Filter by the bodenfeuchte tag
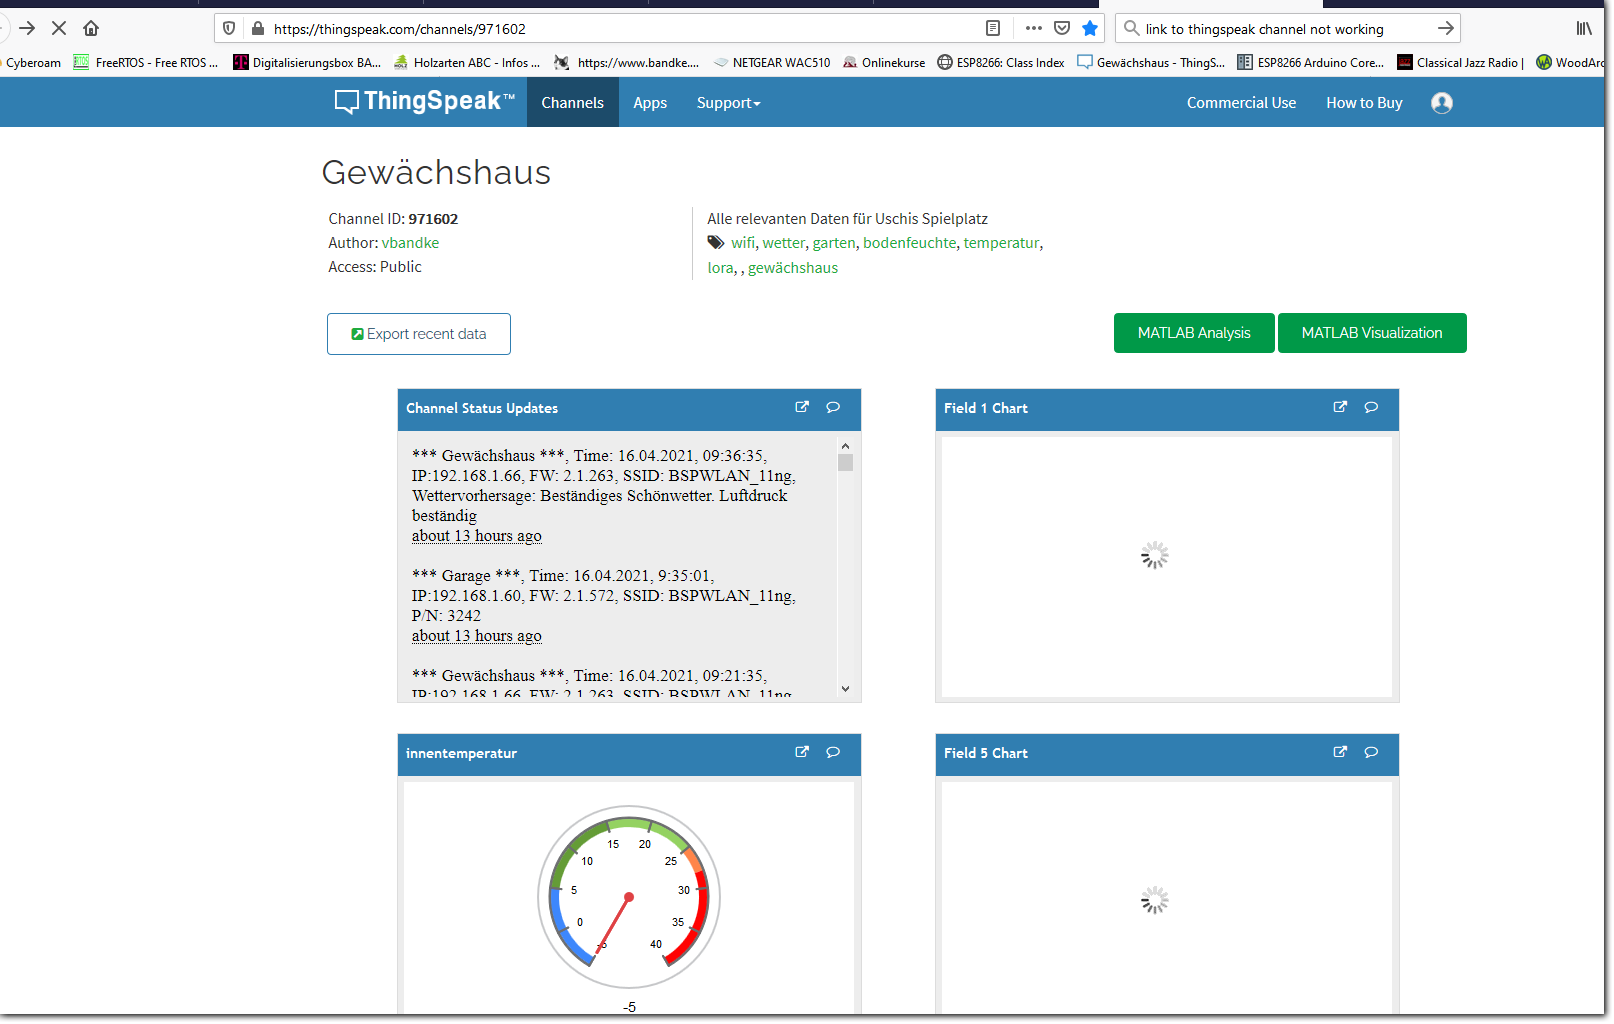 coord(910,243)
